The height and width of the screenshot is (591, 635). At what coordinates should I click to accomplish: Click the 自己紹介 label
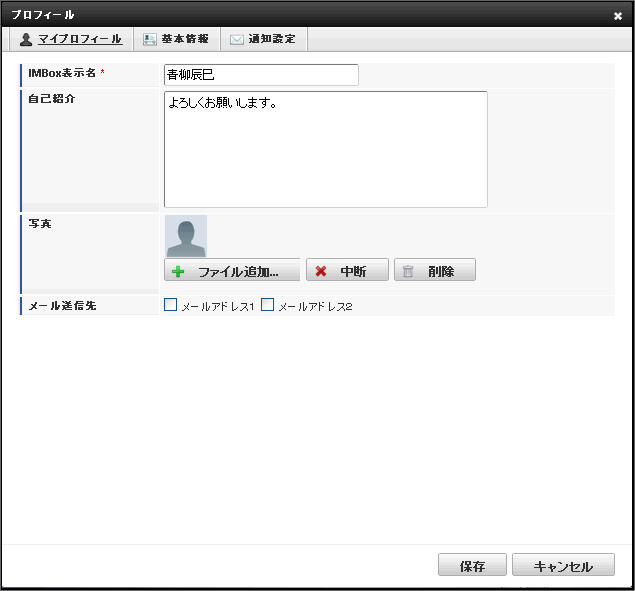51,98
